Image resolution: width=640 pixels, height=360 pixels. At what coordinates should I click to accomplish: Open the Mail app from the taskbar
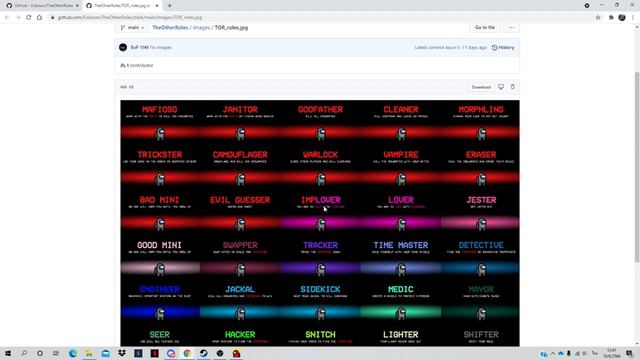[x=105, y=353]
